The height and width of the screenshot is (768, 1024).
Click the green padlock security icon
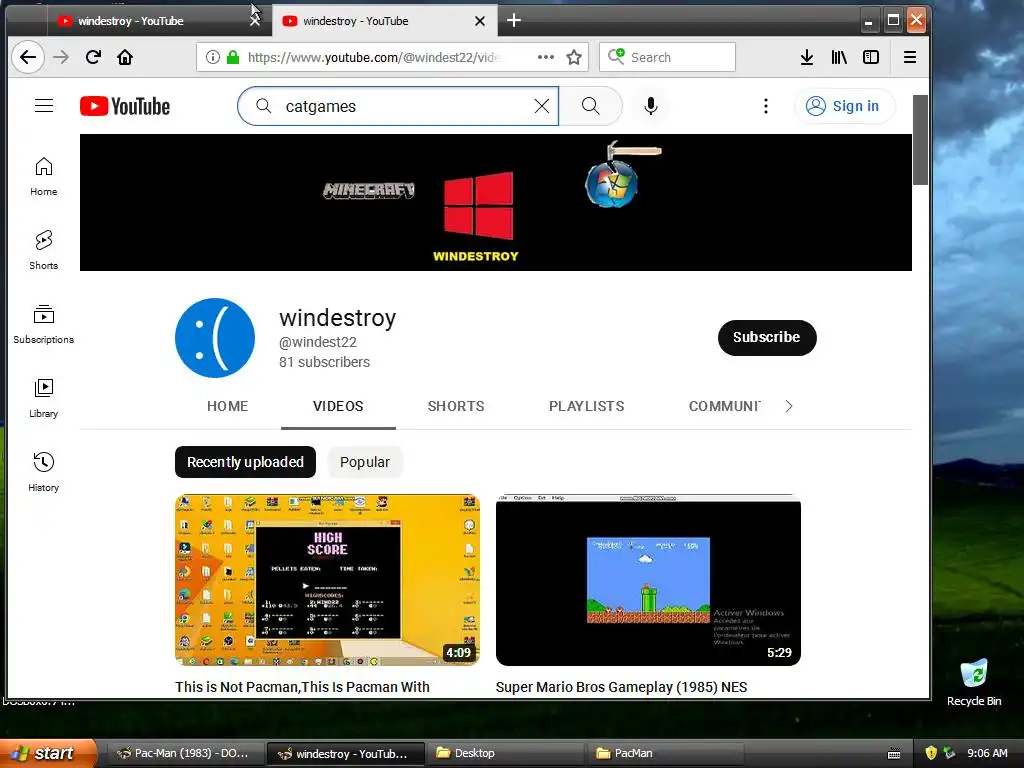[232, 57]
